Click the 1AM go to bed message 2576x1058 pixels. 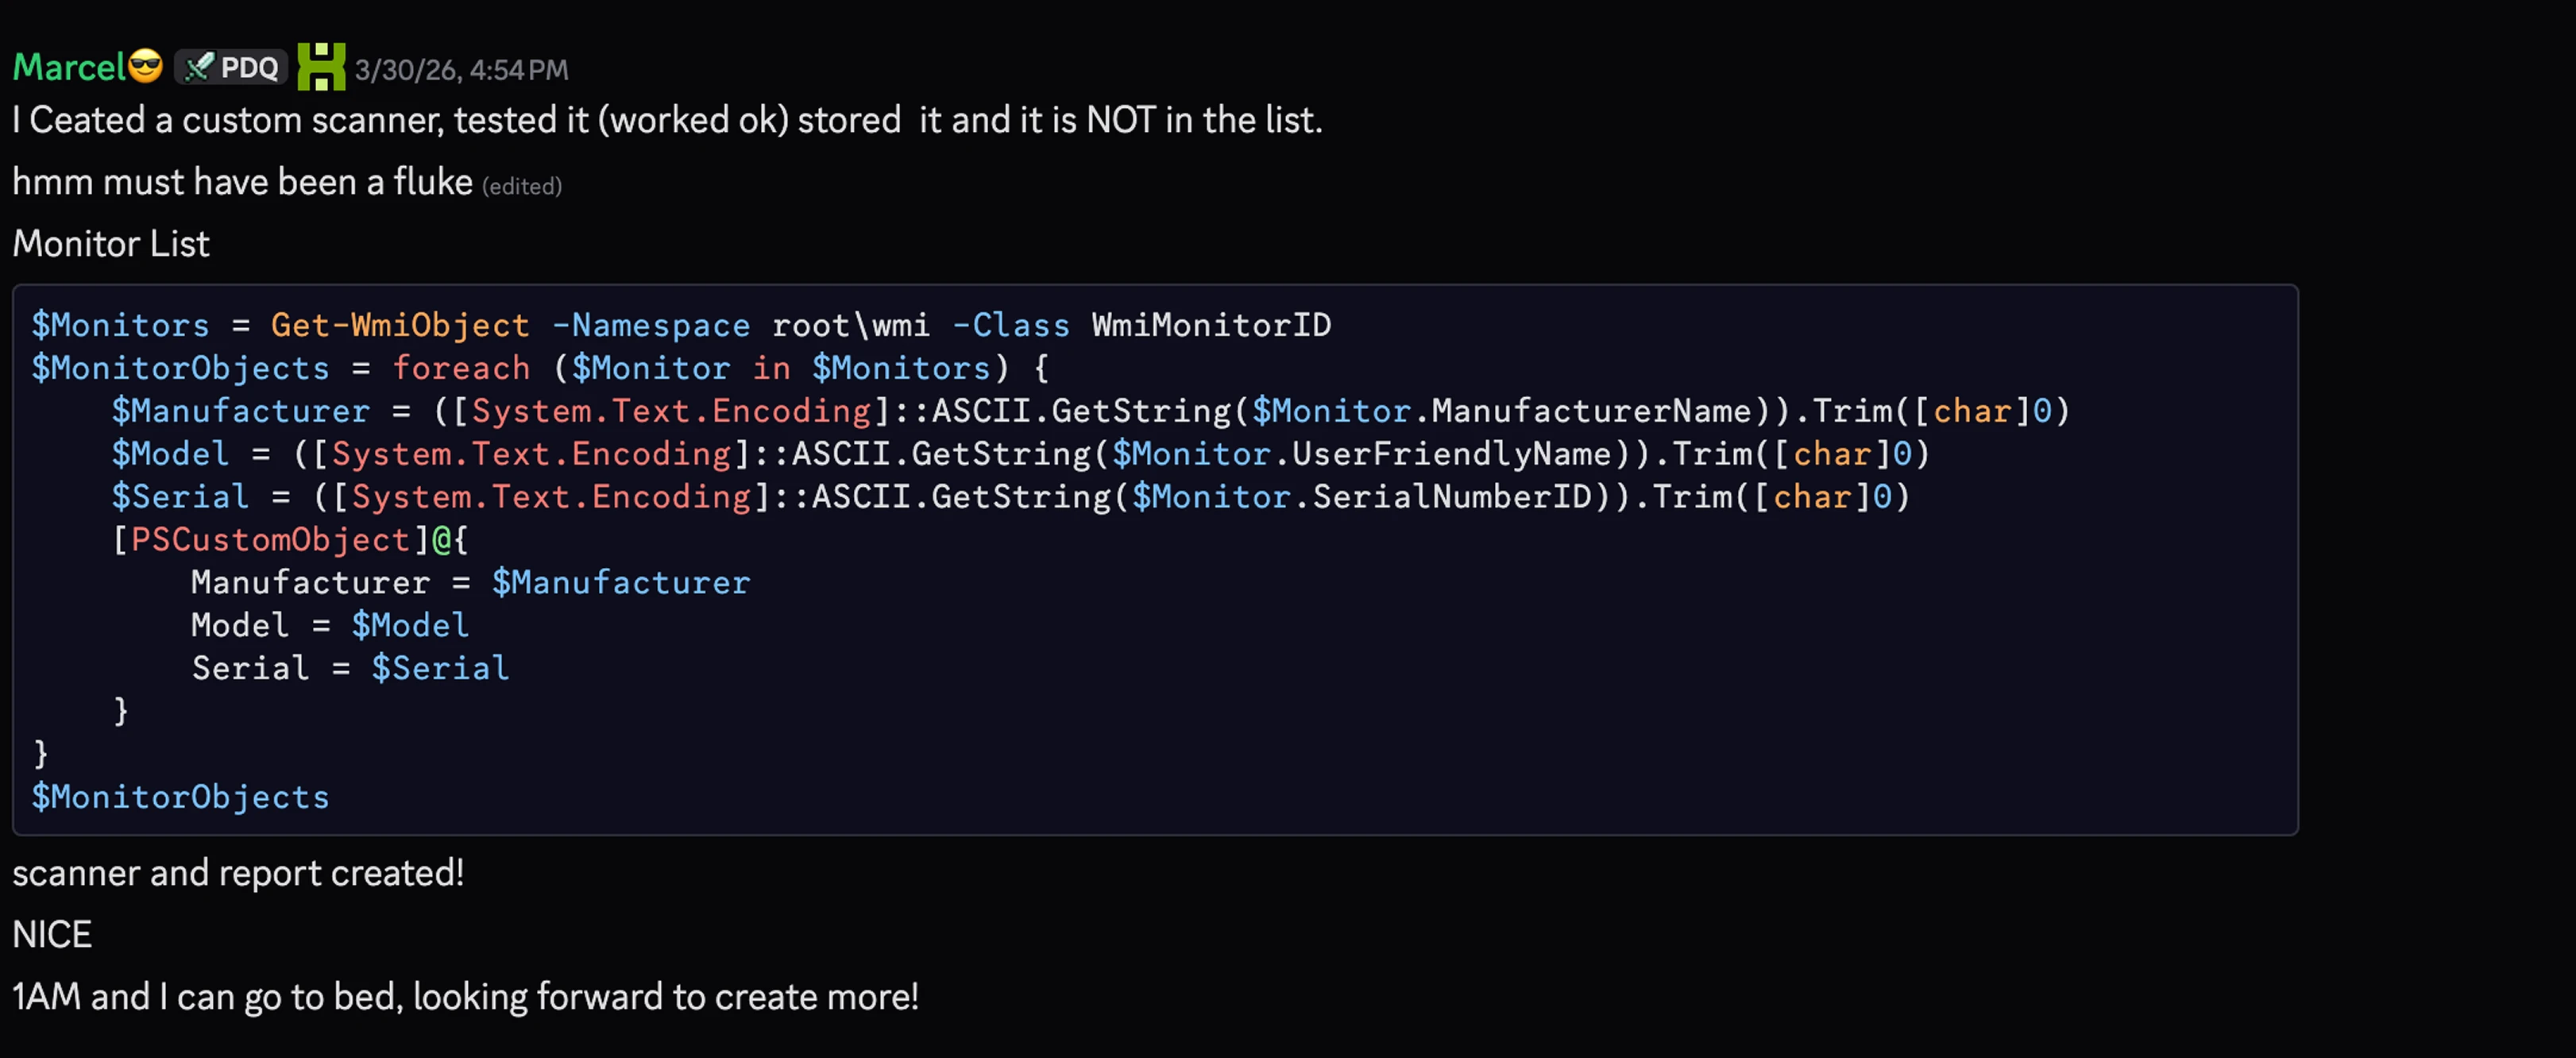click(x=465, y=997)
